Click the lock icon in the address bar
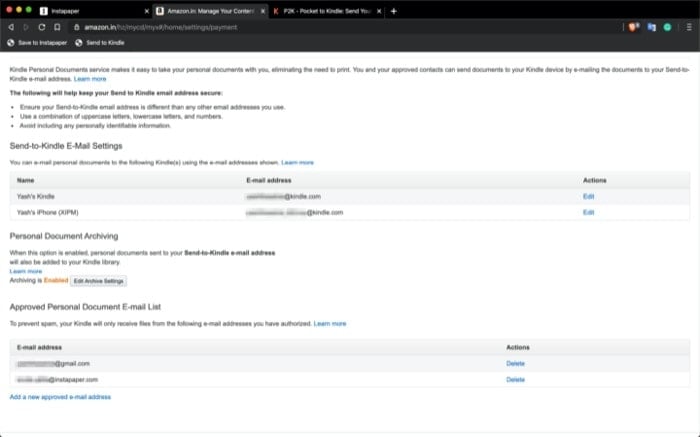The image size is (700, 437). click(x=76, y=27)
